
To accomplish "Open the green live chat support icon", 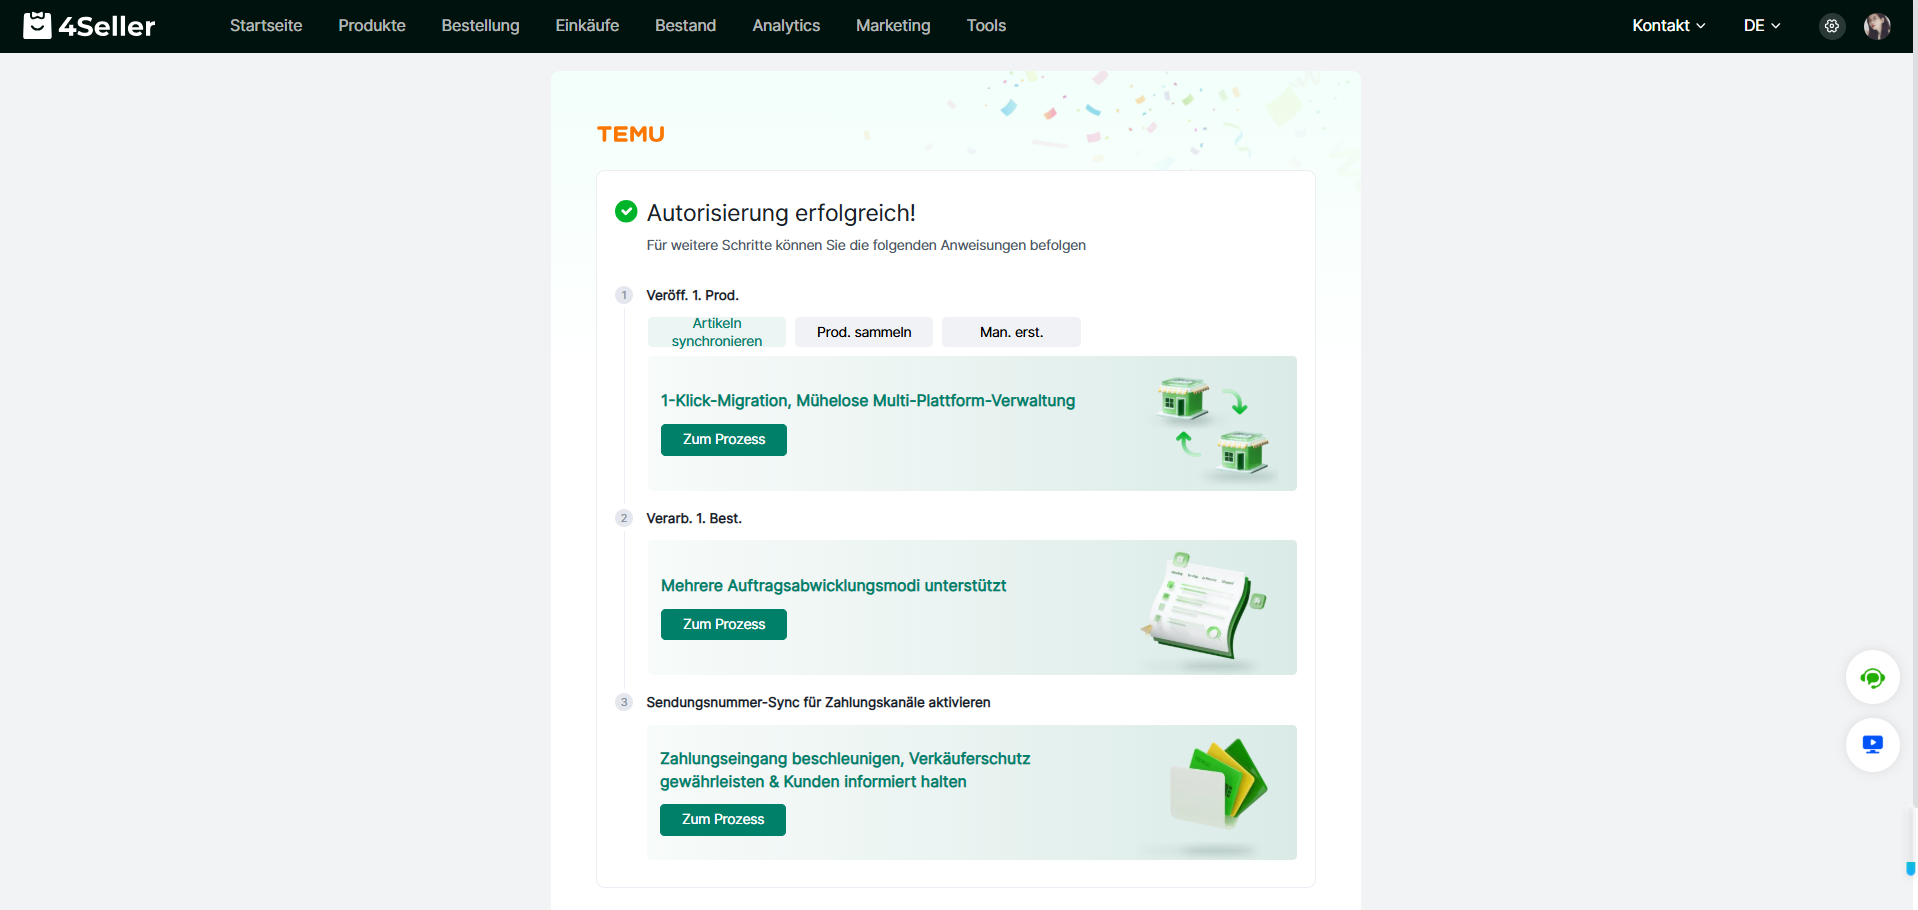I will click(x=1872, y=678).
